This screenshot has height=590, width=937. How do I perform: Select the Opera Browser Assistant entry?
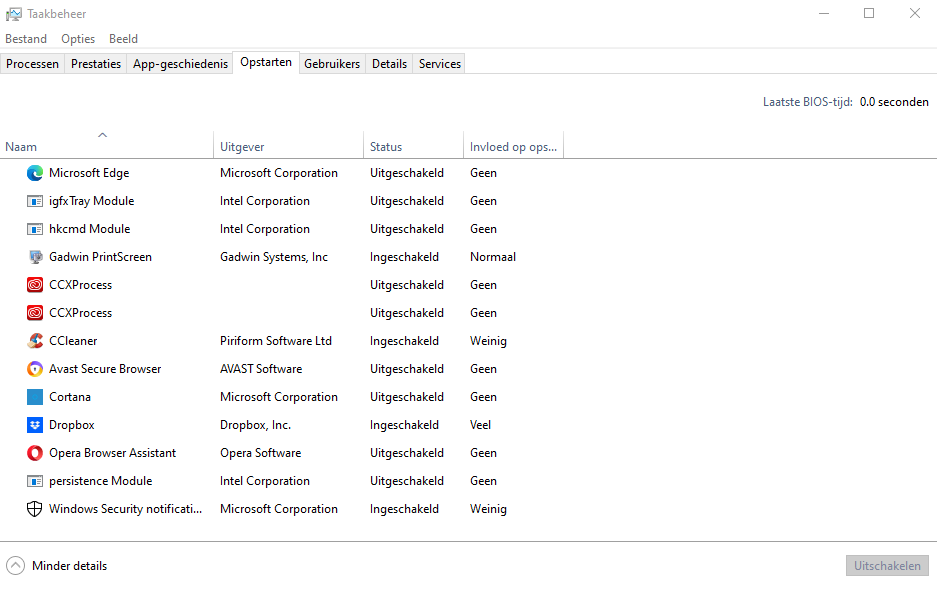[112, 453]
